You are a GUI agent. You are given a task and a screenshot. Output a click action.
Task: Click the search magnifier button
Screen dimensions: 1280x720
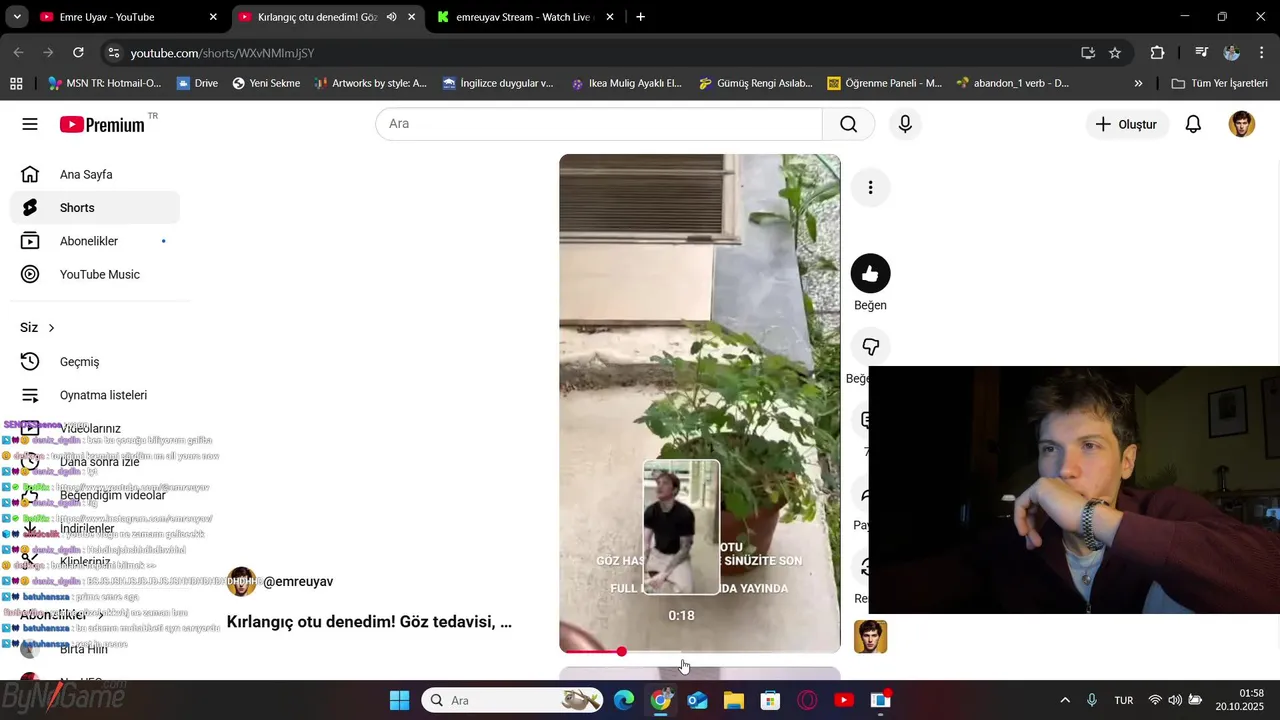(848, 124)
